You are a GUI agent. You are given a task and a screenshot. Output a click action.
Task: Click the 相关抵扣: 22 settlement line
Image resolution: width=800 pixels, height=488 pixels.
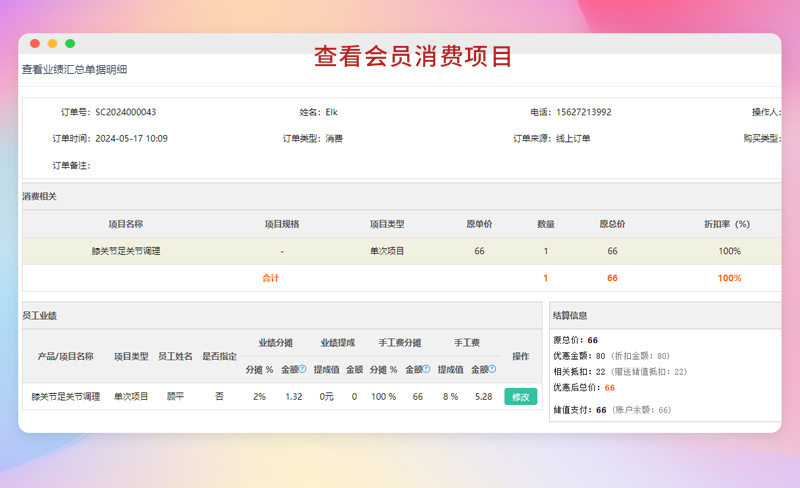click(620, 372)
